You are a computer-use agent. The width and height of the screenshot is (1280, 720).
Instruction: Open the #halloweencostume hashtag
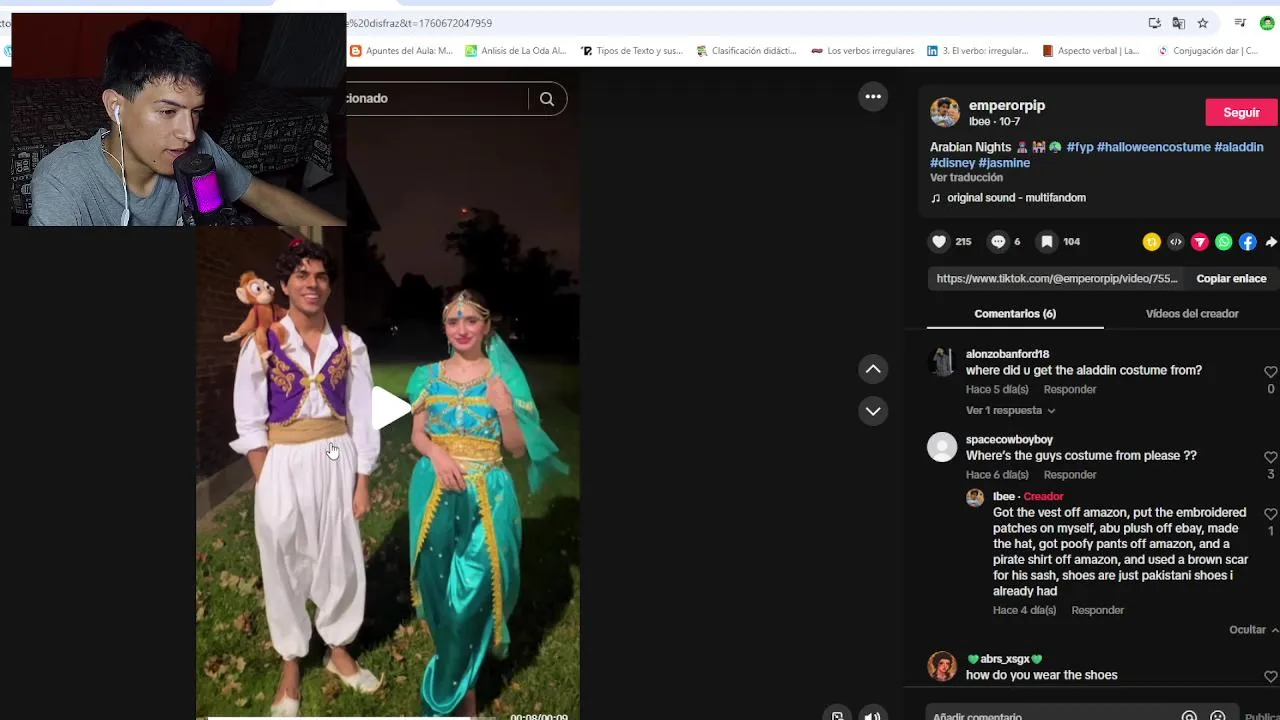point(1154,147)
